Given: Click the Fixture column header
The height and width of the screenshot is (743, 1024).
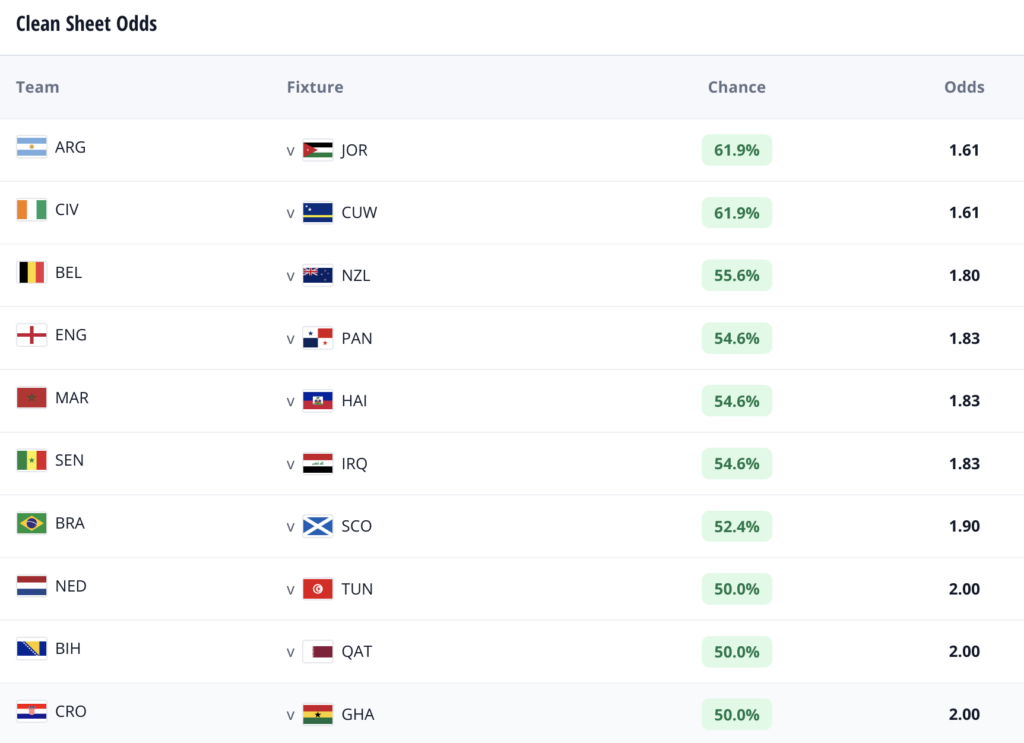Looking at the screenshot, I should pyautogui.click(x=315, y=87).
